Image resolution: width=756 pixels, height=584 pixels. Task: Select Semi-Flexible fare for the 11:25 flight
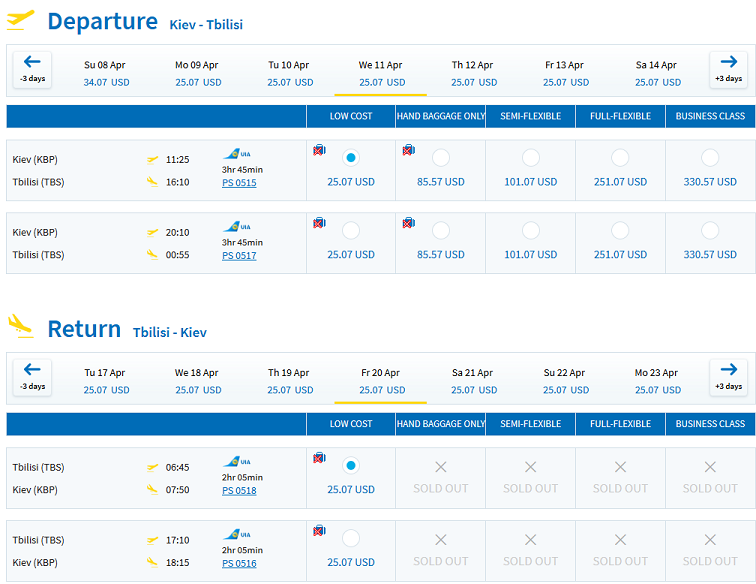coord(530,158)
